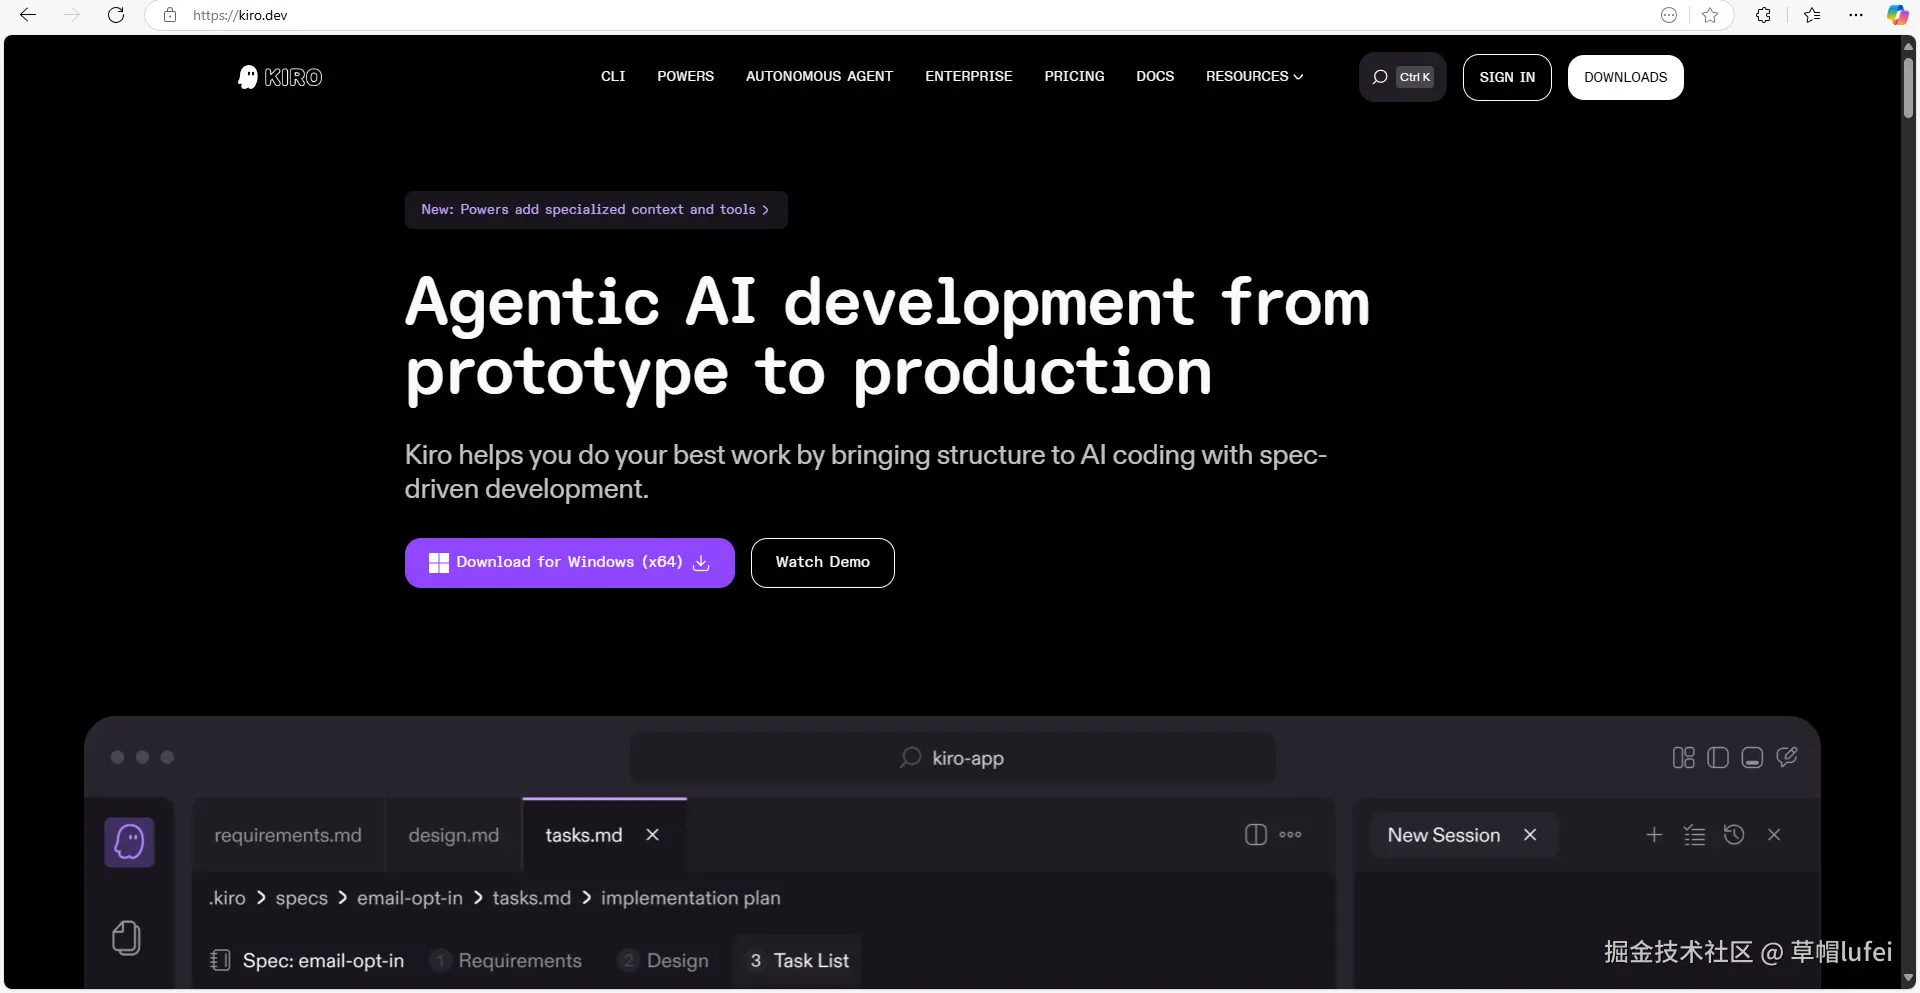The width and height of the screenshot is (1920, 993).
Task: Click the kiro-app search field
Action: tap(952, 758)
